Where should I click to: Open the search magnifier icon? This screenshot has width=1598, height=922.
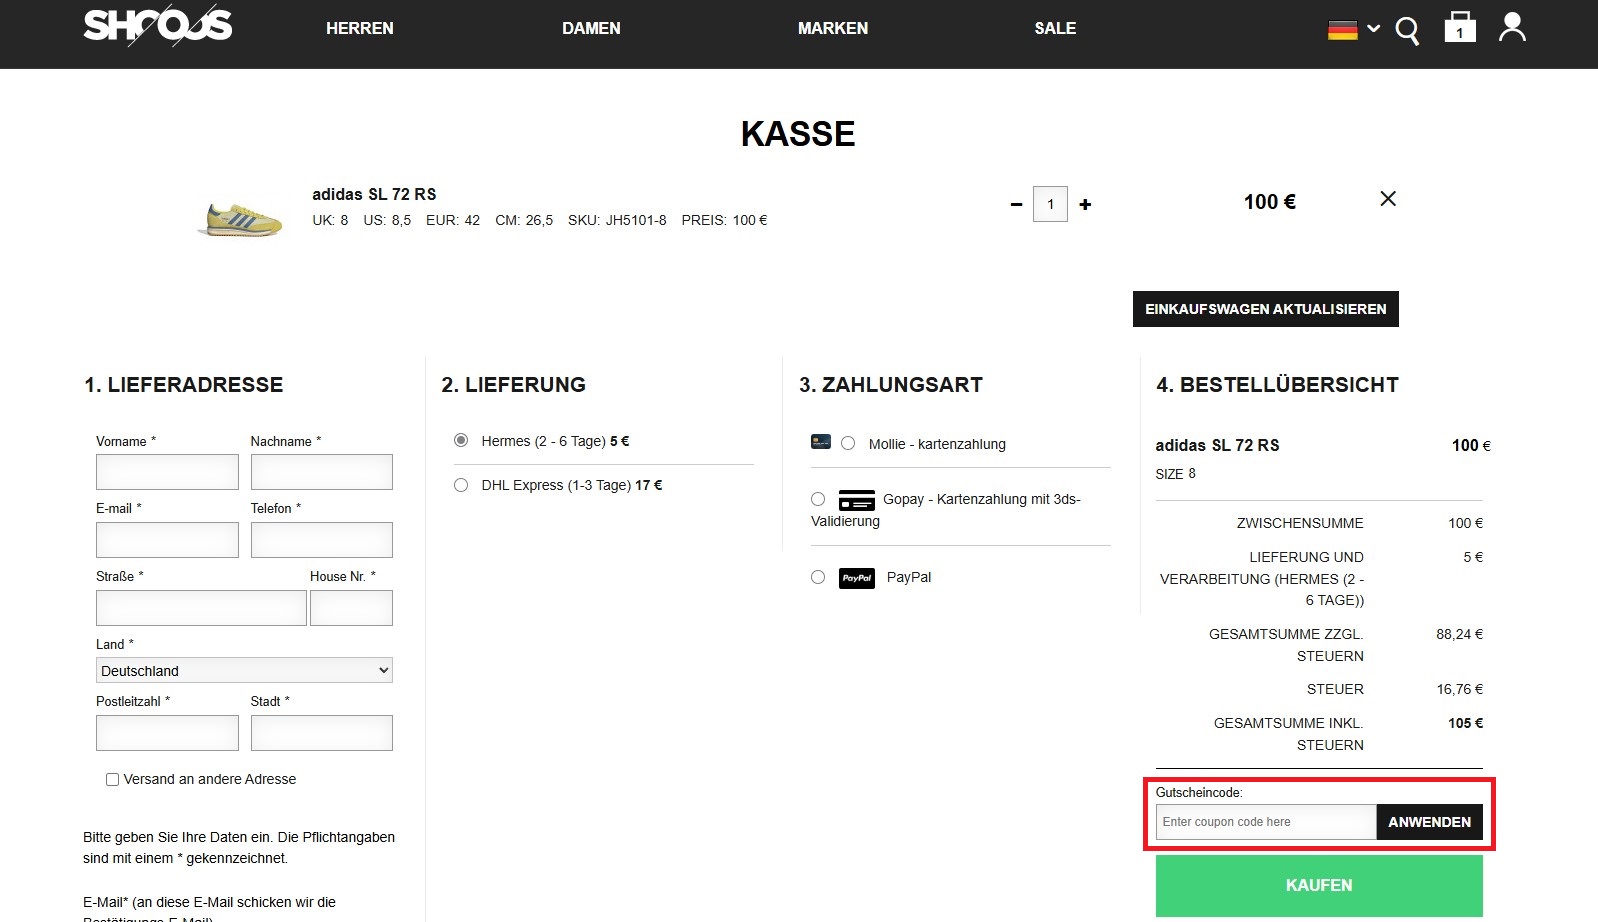click(1407, 31)
